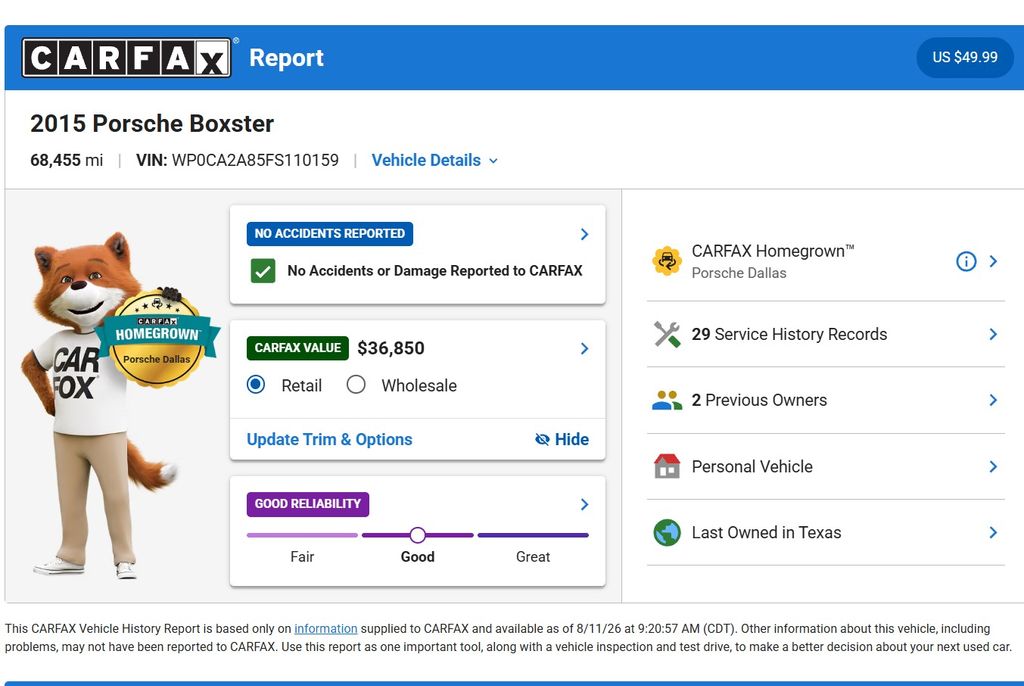Expand the CARFAX Value chevron
The image size is (1024, 686).
click(584, 349)
